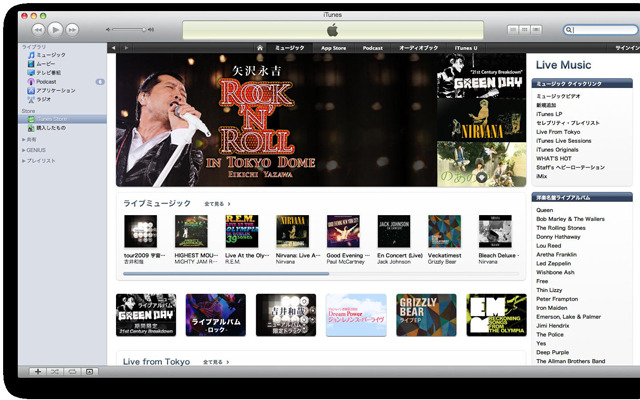This screenshot has height=400, width=640.
Task: Mute via the low-volume speaker icon
Action: point(108,30)
